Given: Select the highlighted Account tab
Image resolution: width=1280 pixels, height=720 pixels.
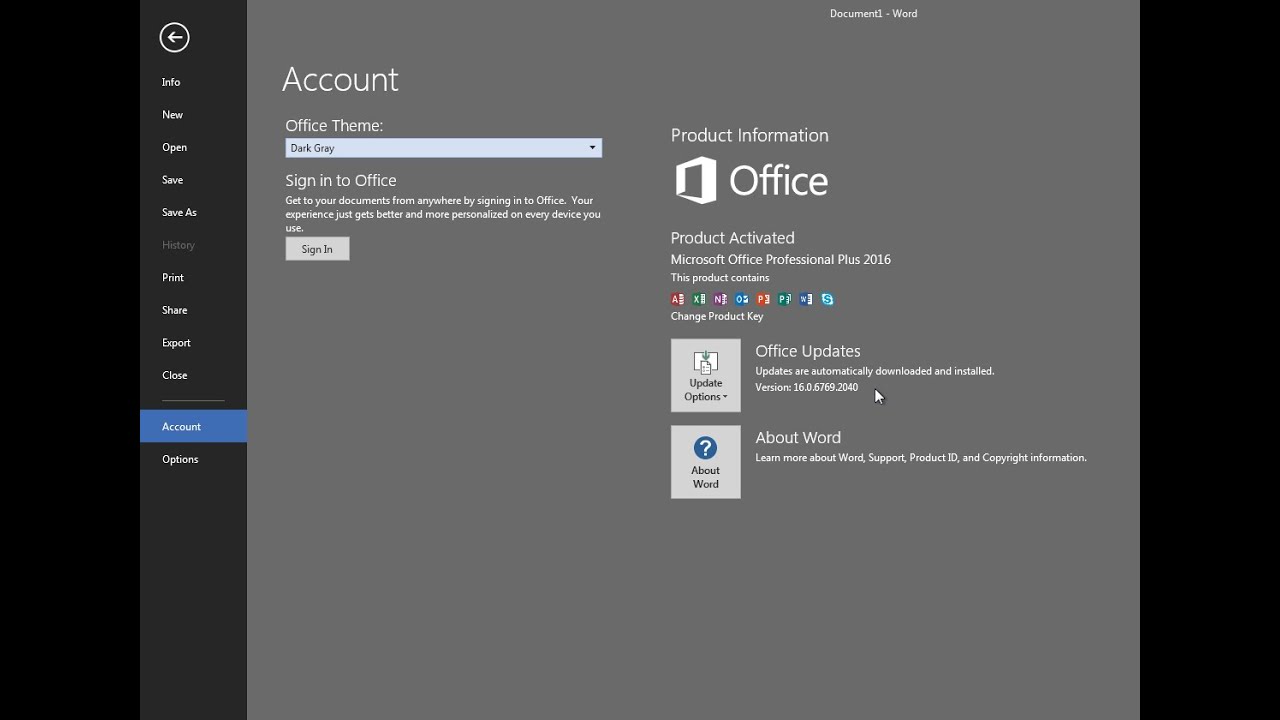Looking at the screenshot, I should (193, 426).
